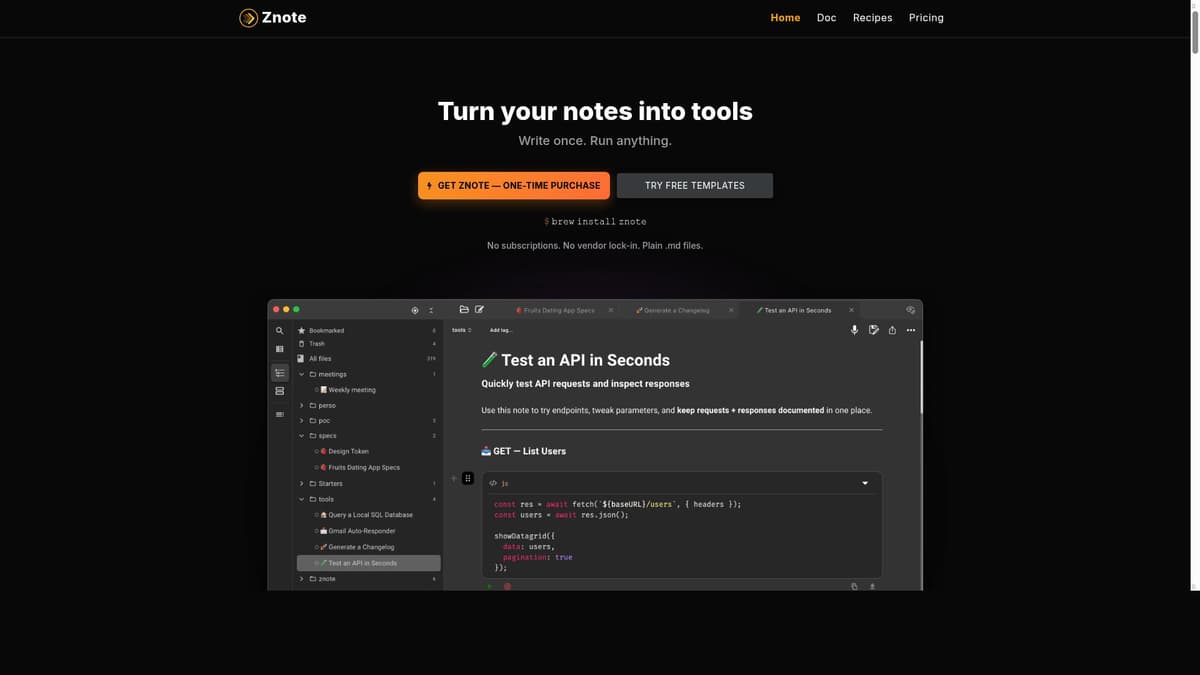The height and width of the screenshot is (675, 1200).
Task: Expand the perso folder in the sidebar
Action: pyautogui.click(x=300, y=405)
